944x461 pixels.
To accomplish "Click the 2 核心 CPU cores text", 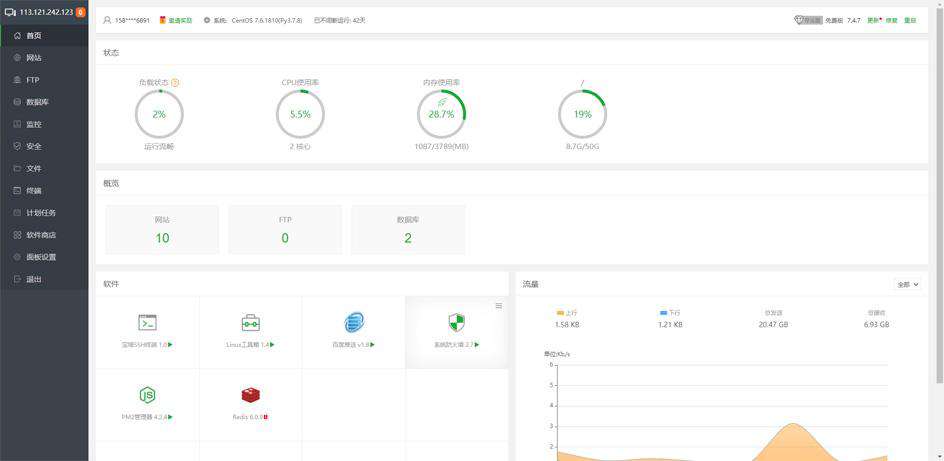I will pyautogui.click(x=300, y=146).
